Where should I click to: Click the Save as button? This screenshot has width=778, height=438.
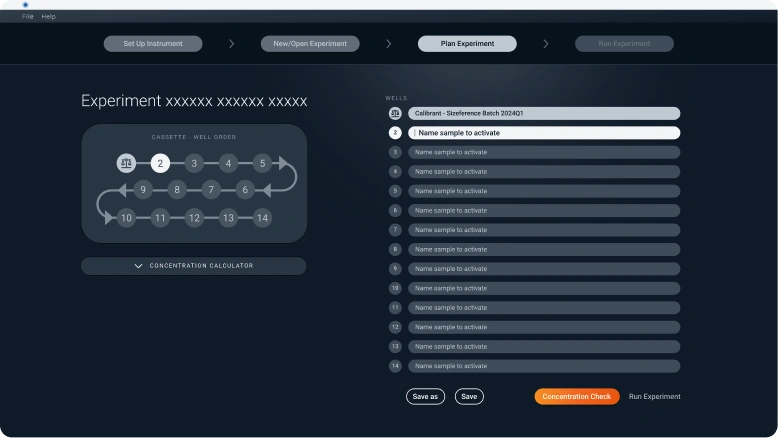pos(425,397)
